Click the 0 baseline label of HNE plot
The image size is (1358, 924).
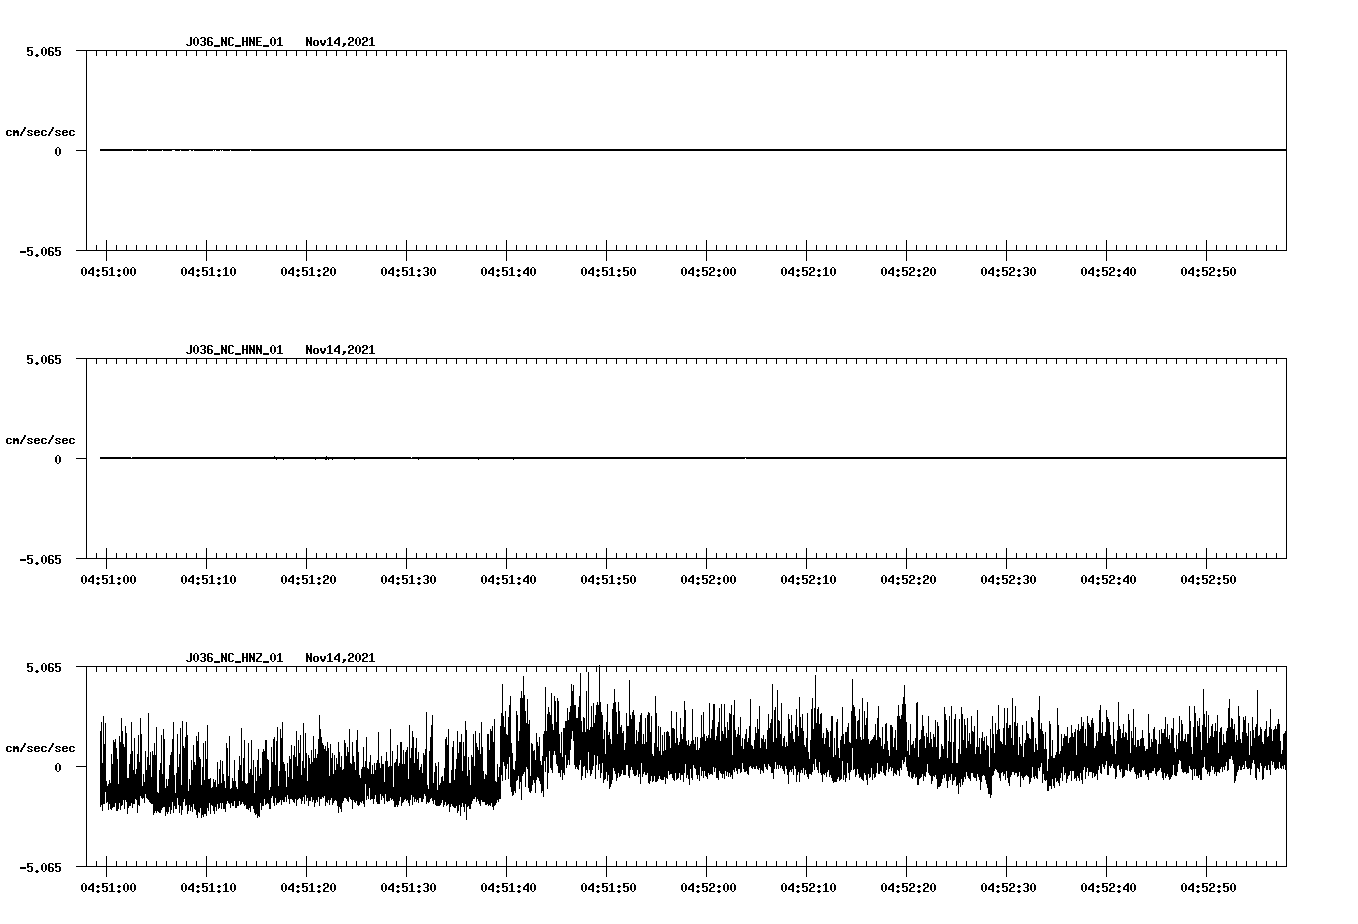[58, 151]
